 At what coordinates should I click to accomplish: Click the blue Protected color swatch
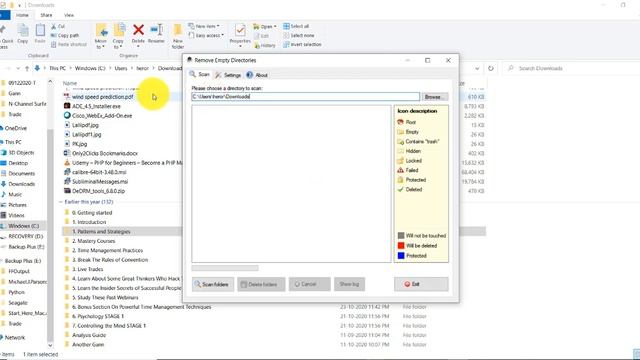tap(401, 256)
